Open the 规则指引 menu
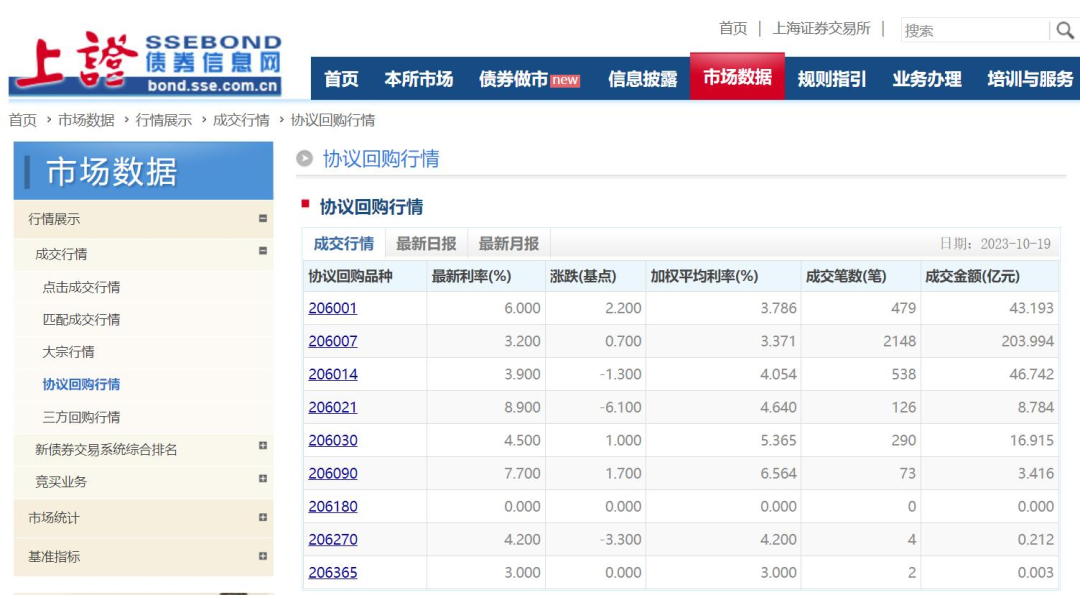1080x595 pixels. (x=831, y=79)
